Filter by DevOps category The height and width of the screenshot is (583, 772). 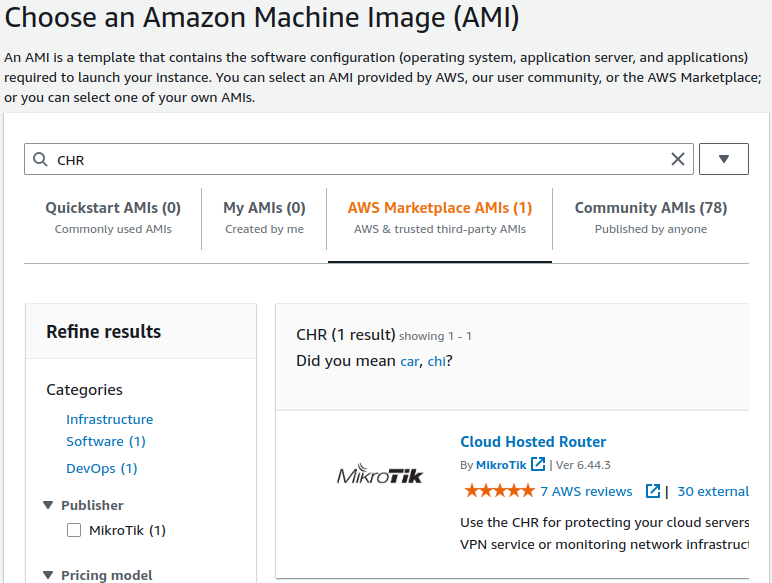[101, 468]
